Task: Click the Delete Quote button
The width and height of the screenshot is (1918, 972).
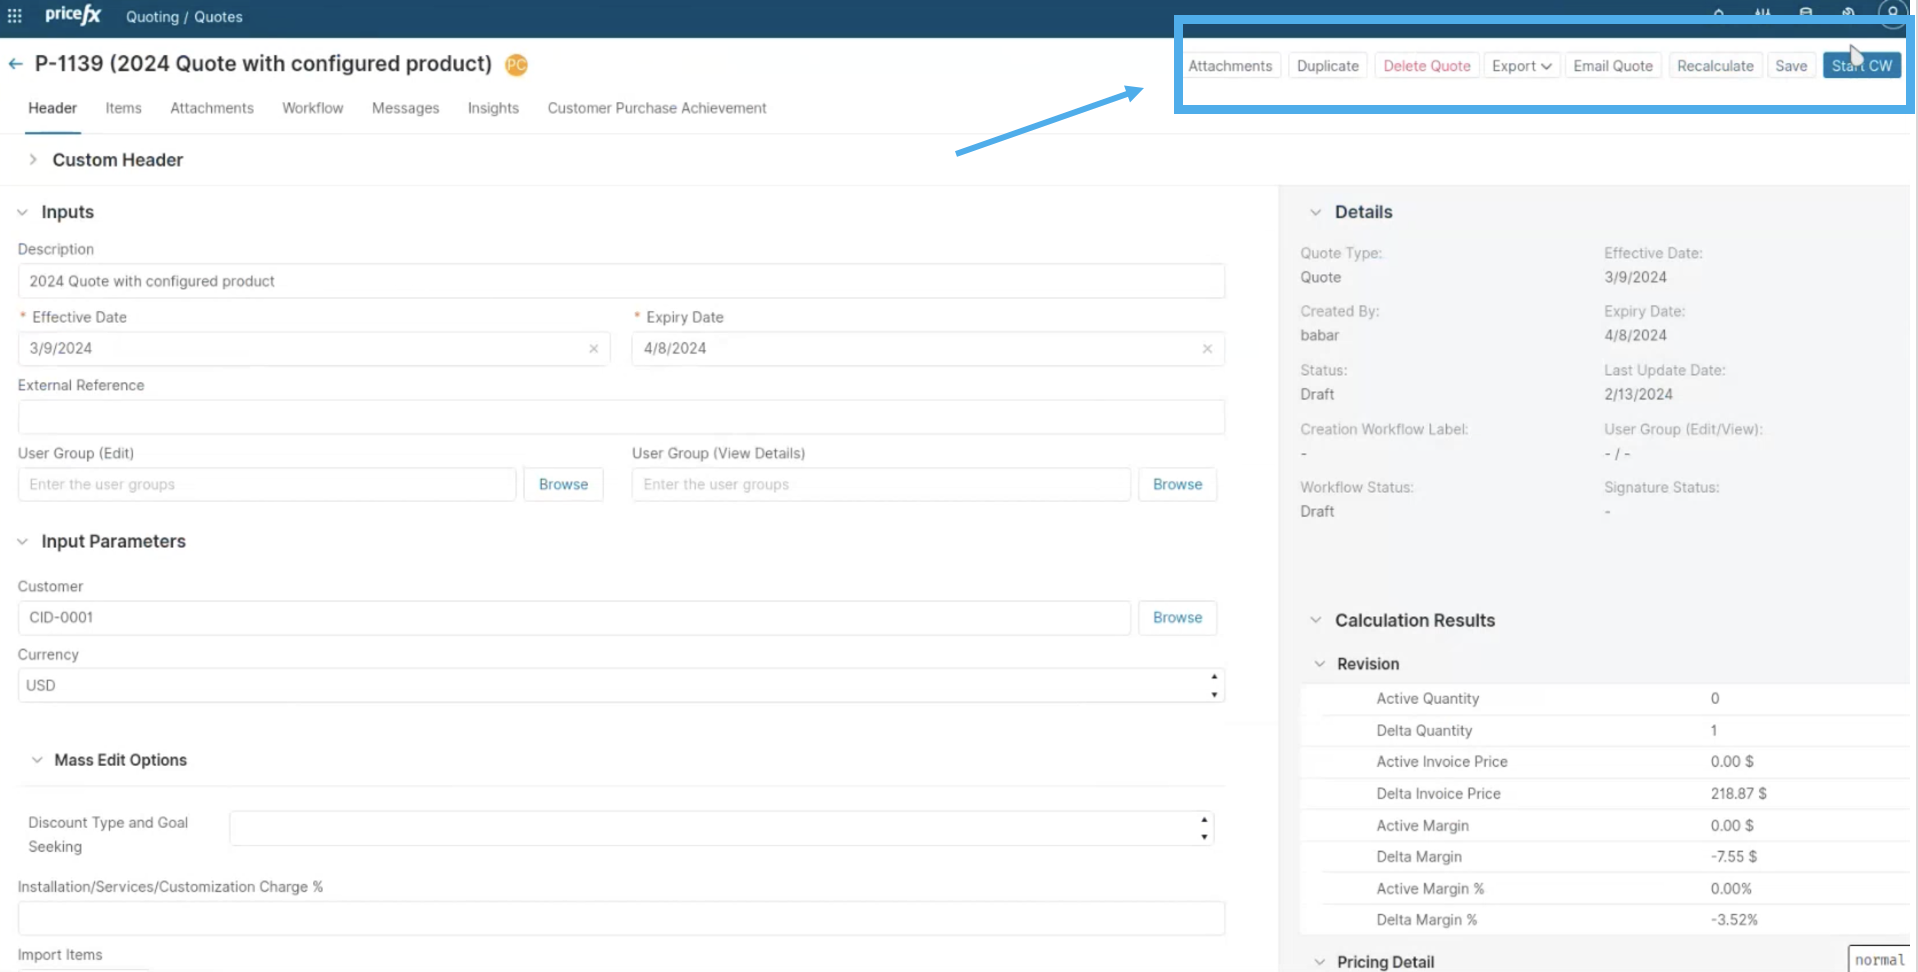Action: pyautogui.click(x=1426, y=66)
